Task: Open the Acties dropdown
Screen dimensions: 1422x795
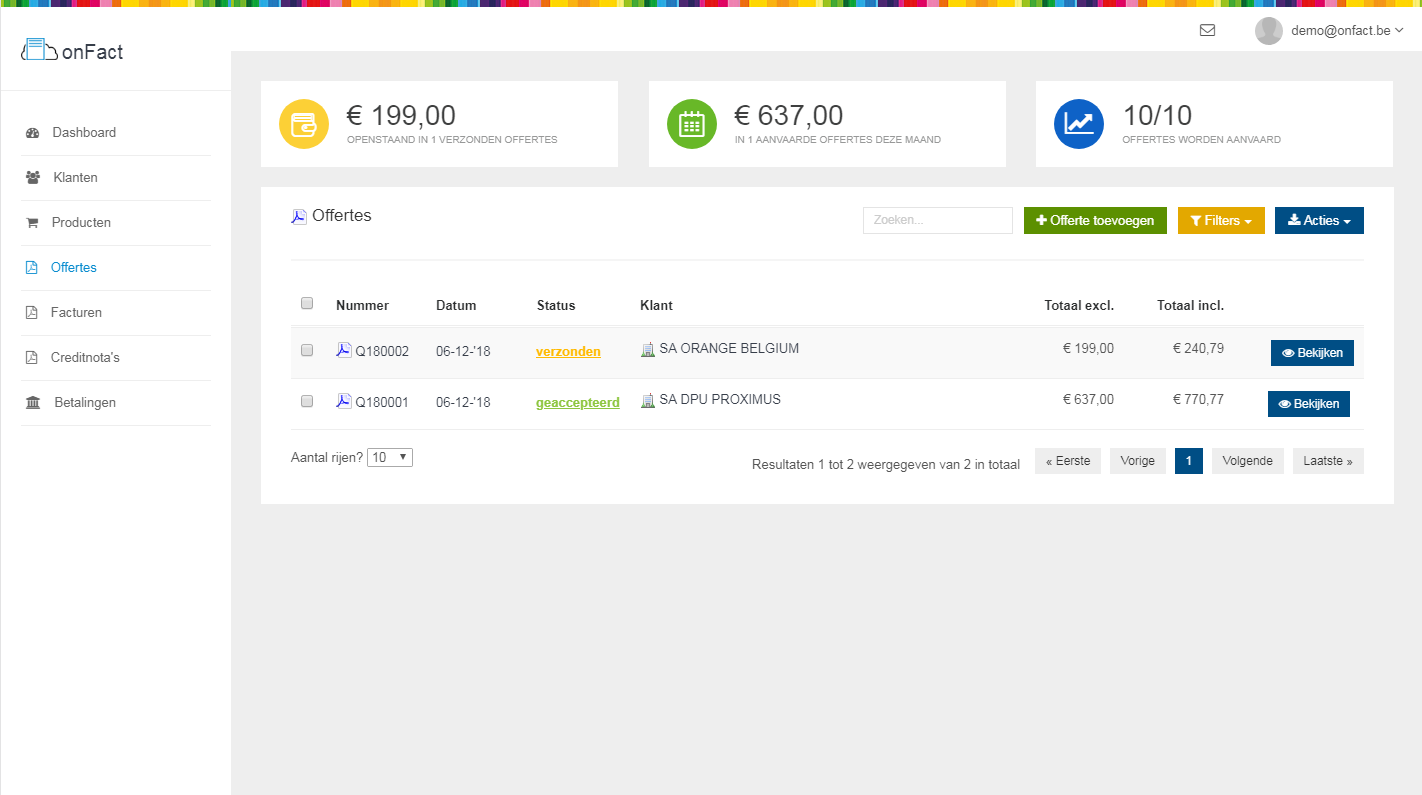Action: pyautogui.click(x=1319, y=220)
